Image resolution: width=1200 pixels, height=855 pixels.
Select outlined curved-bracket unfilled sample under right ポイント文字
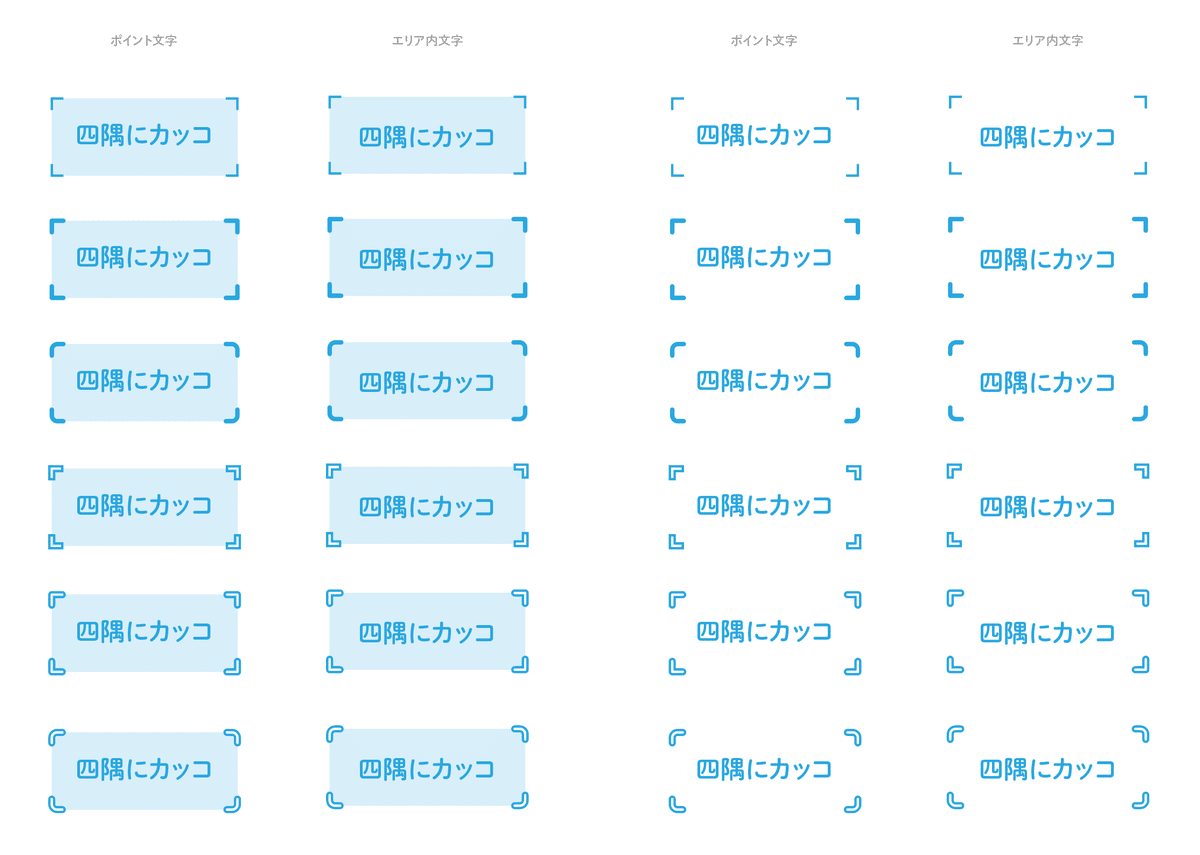pyautogui.click(x=764, y=770)
